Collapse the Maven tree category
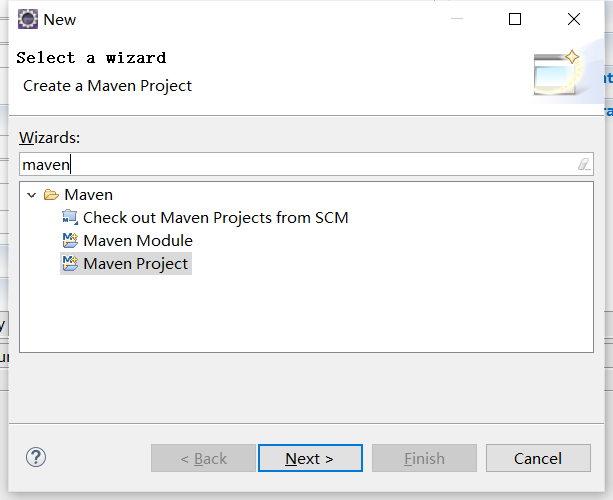This screenshot has width=613, height=500. (32, 195)
